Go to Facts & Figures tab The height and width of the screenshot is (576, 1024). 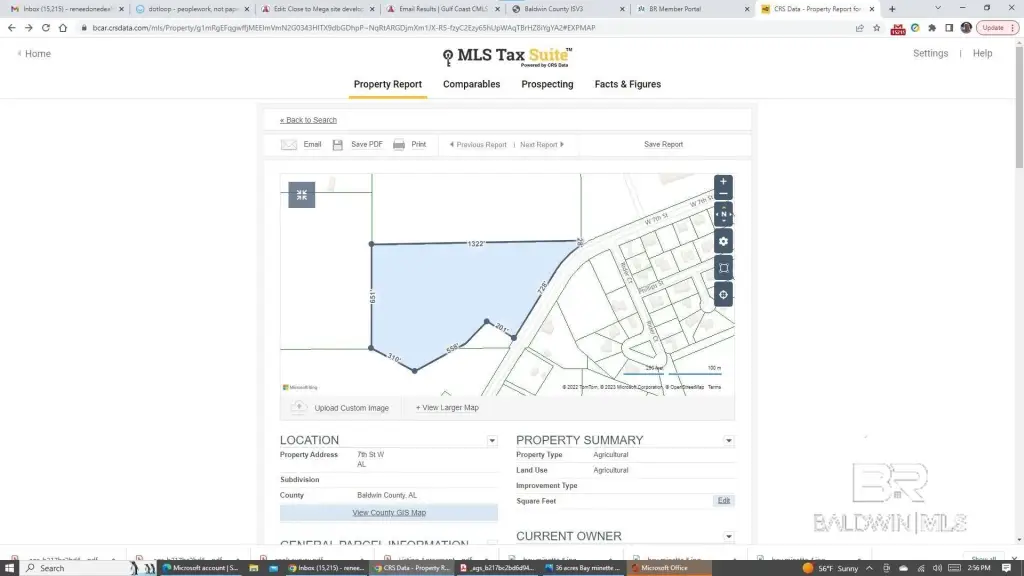627,85
